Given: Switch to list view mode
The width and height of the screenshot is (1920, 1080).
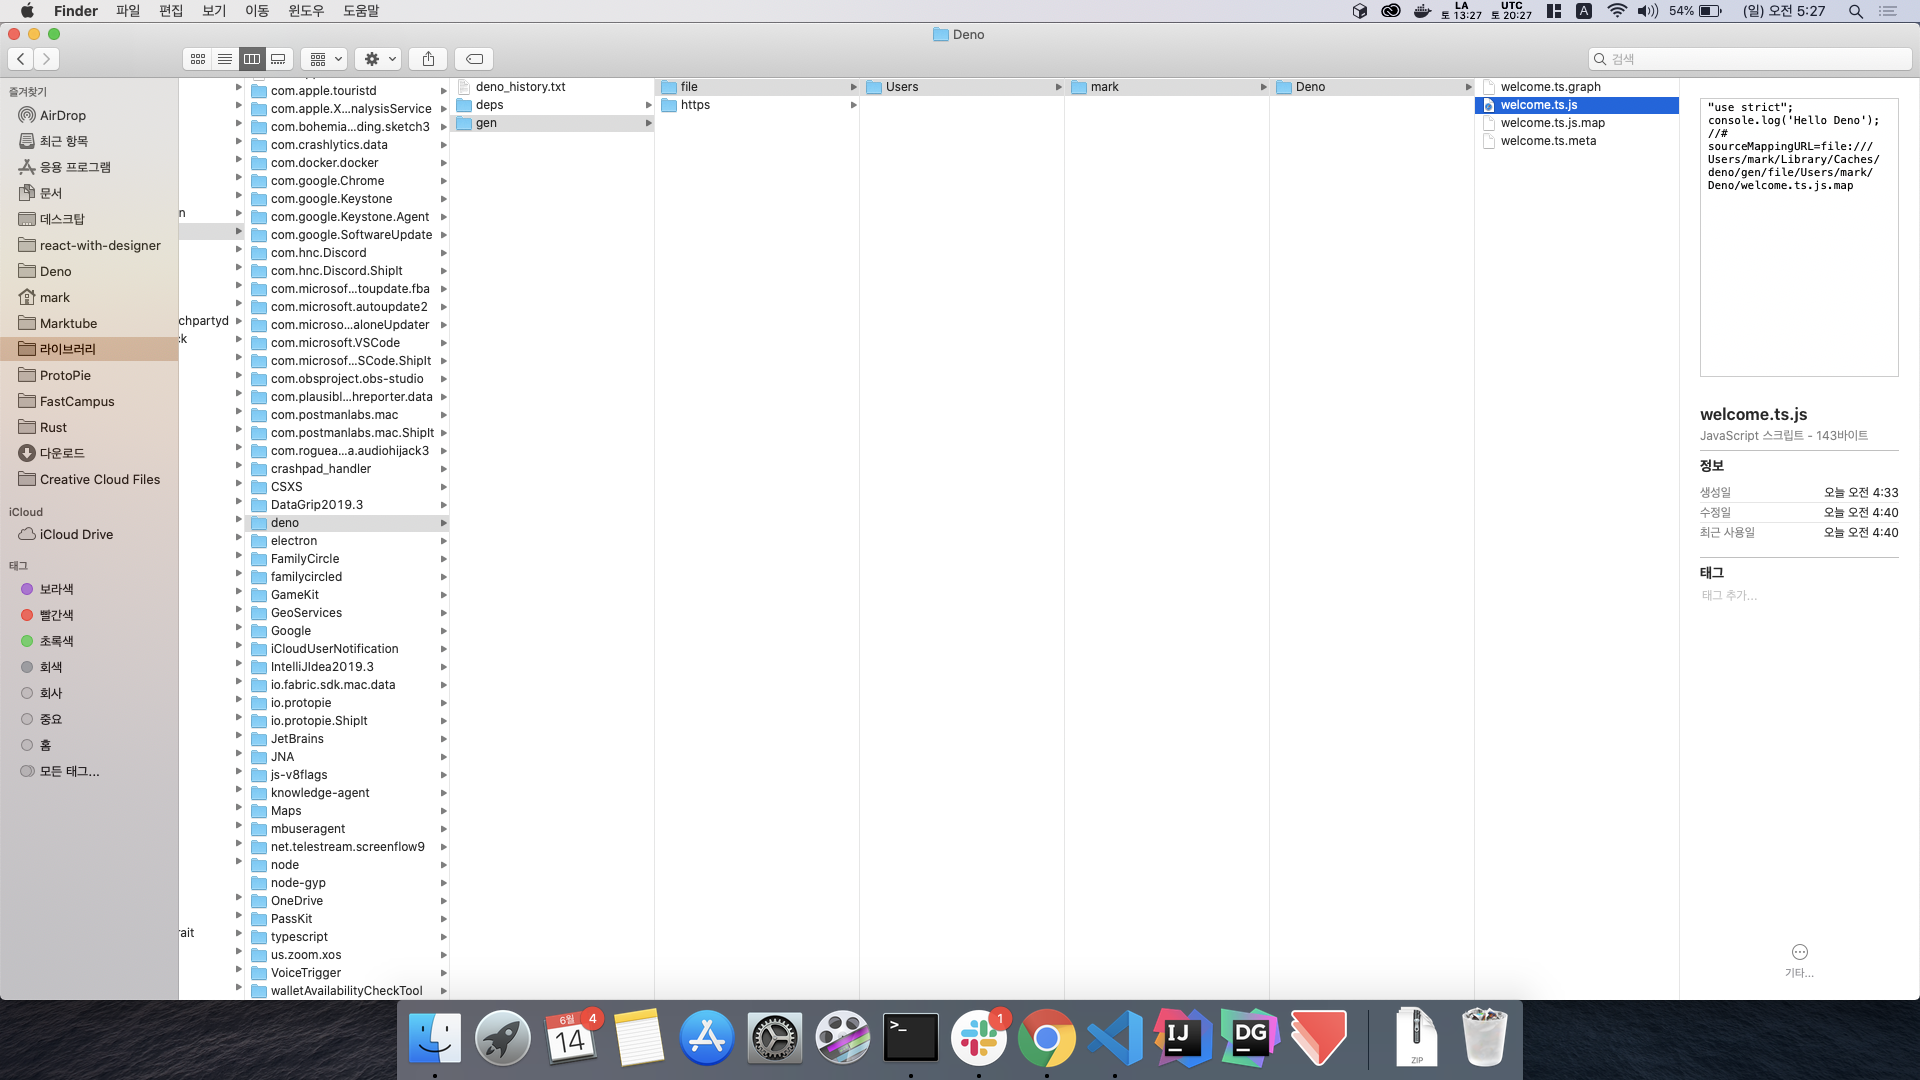Looking at the screenshot, I should click(225, 59).
